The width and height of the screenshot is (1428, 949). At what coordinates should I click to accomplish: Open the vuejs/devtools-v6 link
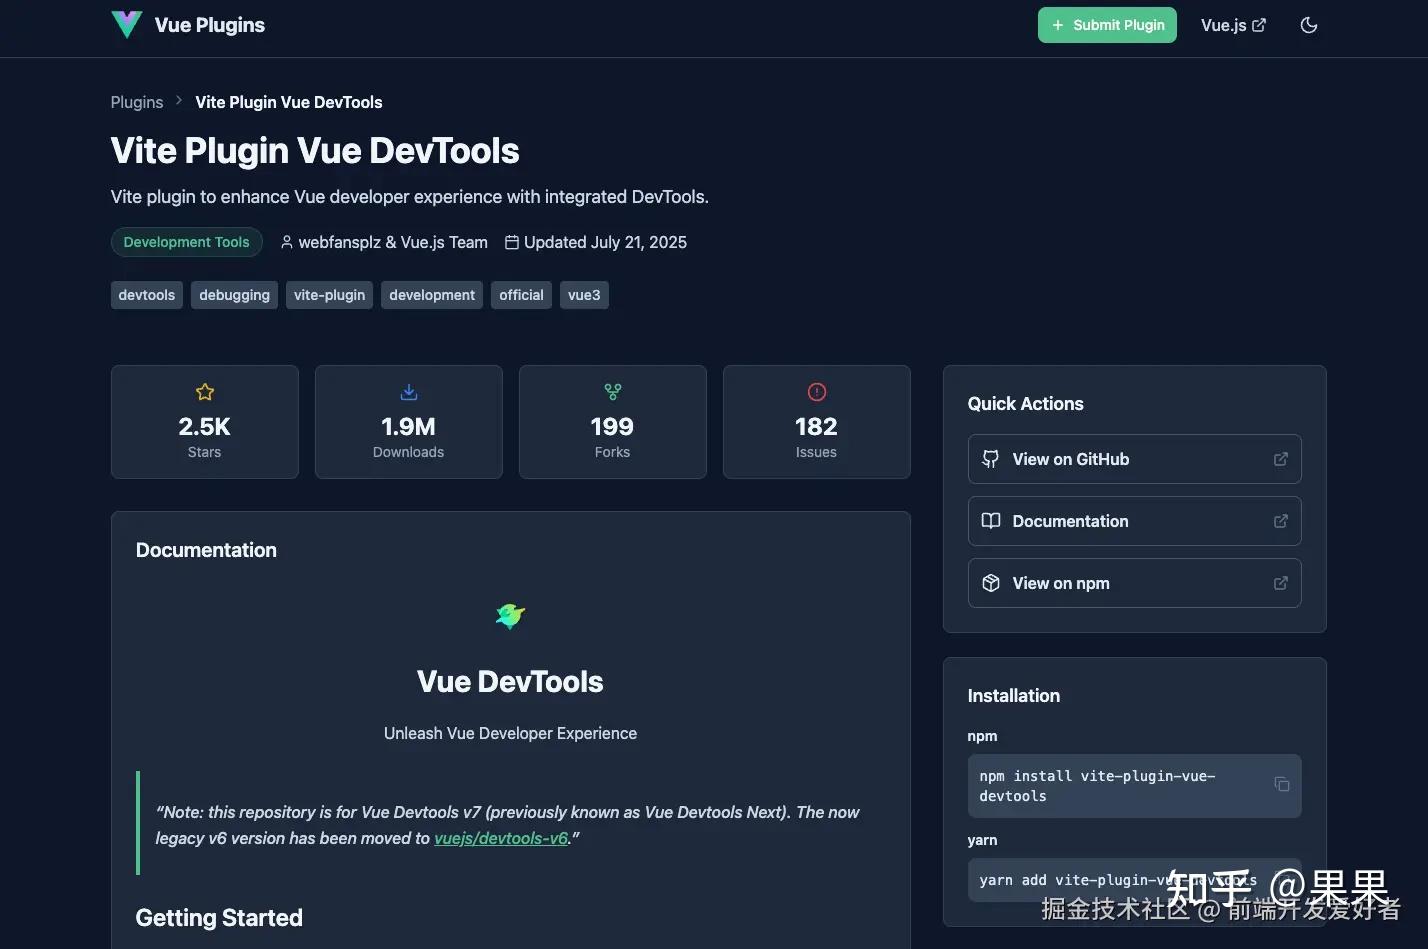501,838
